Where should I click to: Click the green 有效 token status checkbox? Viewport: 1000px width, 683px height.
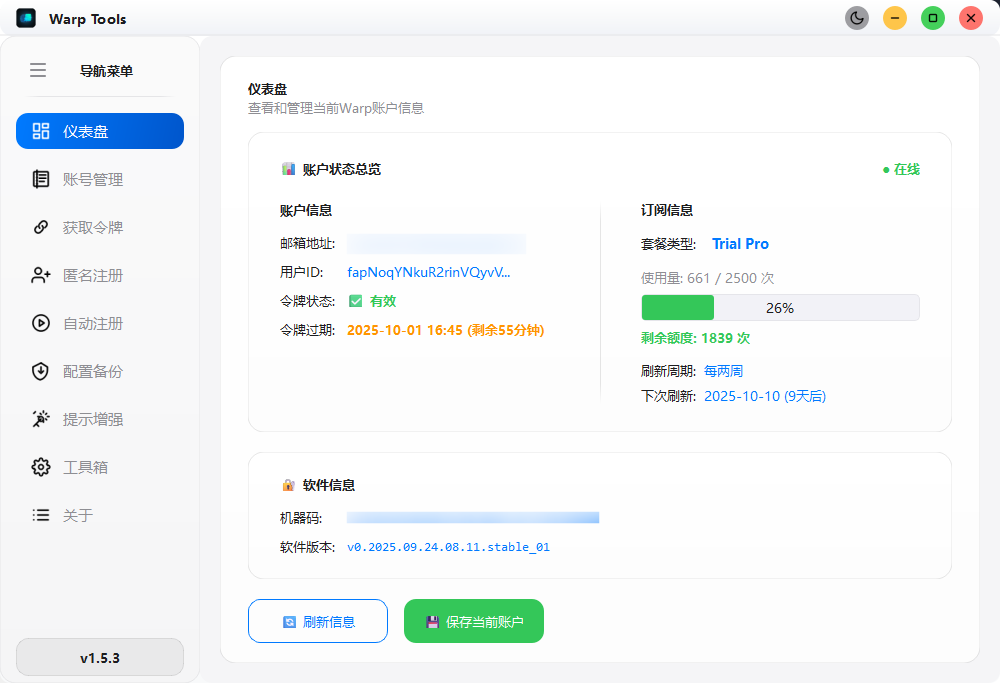click(x=355, y=301)
